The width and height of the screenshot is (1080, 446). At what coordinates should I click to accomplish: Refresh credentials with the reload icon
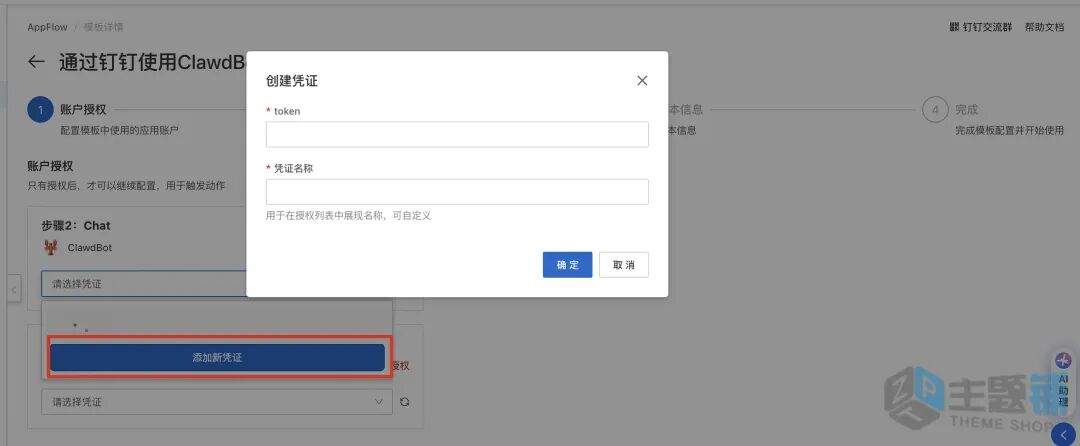click(x=405, y=402)
